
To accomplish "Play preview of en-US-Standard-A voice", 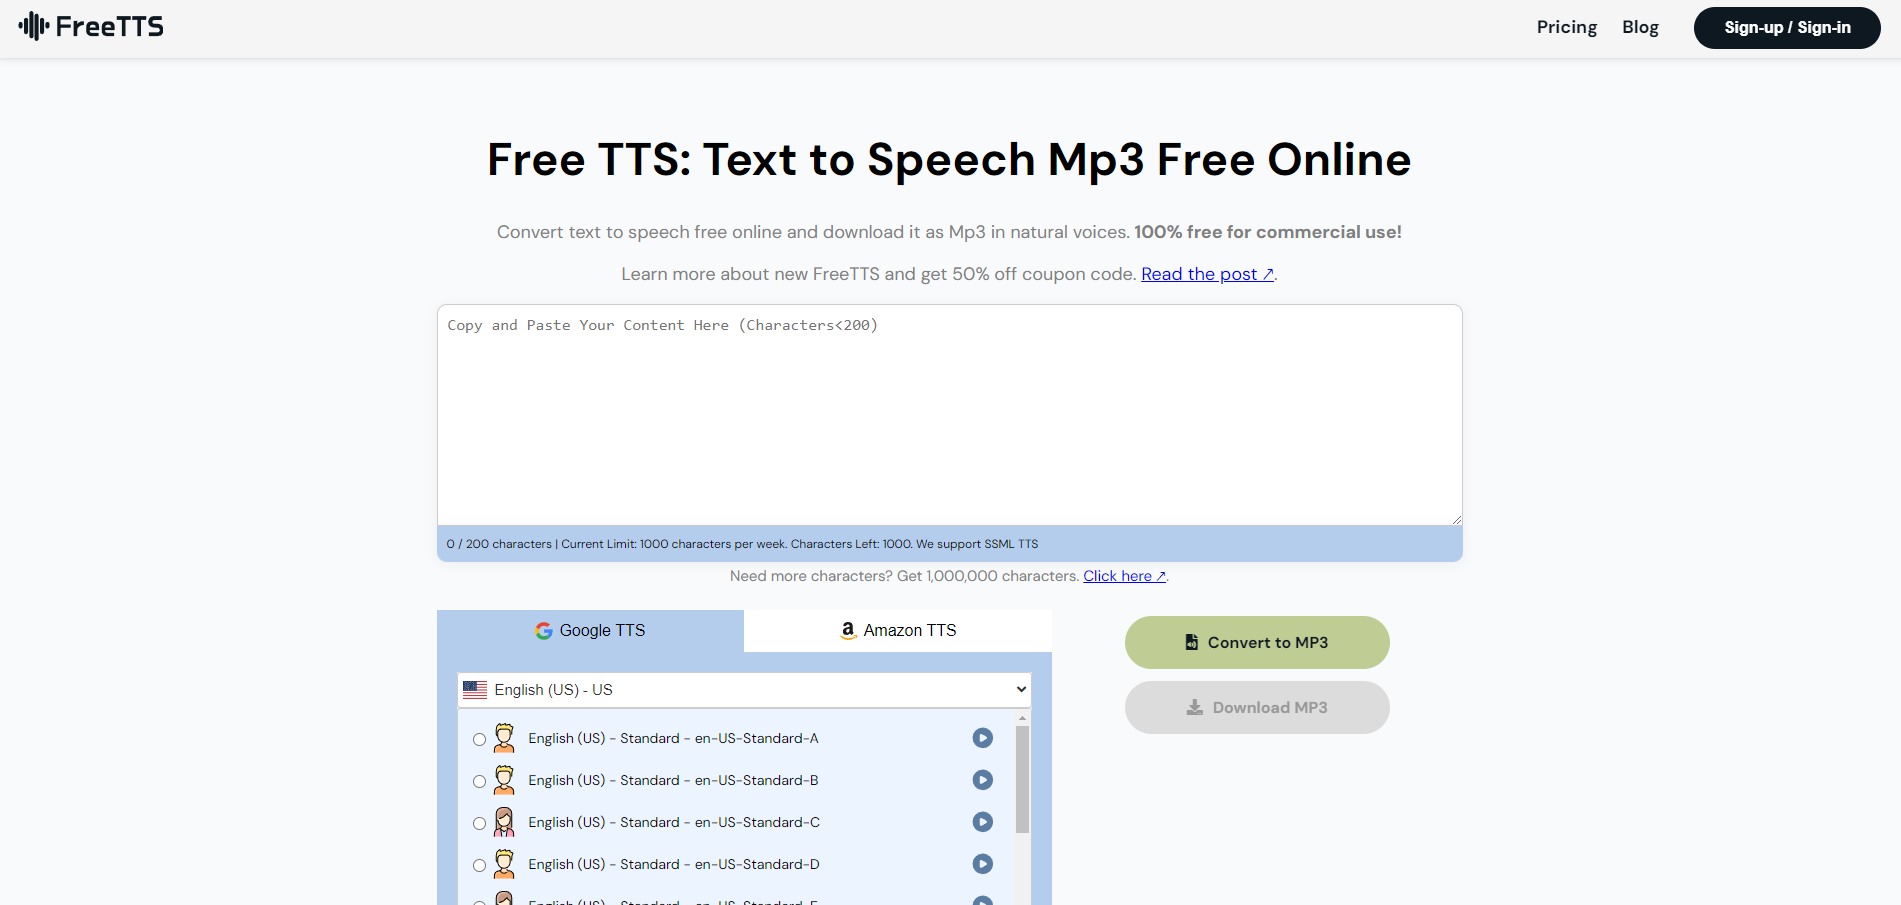I will click(x=983, y=738).
